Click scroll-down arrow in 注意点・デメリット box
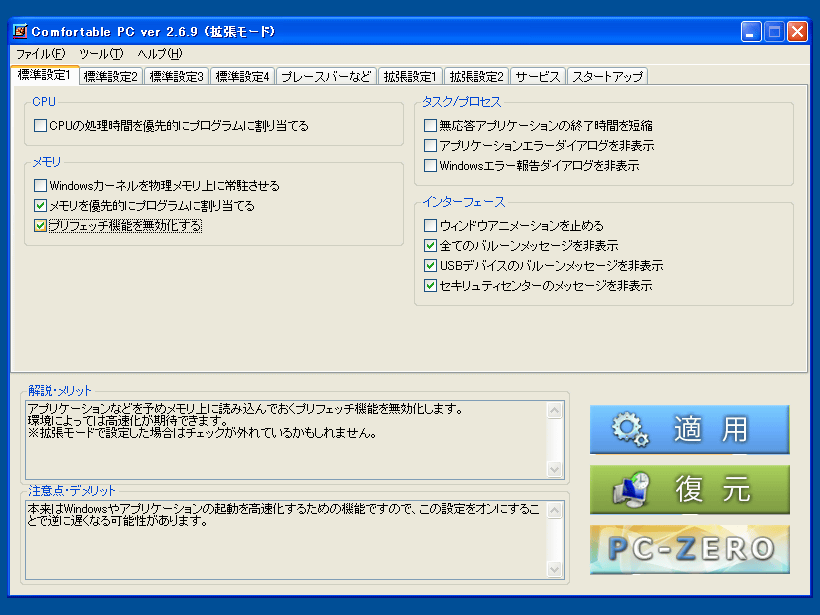820x615 pixels. click(x=555, y=569)
